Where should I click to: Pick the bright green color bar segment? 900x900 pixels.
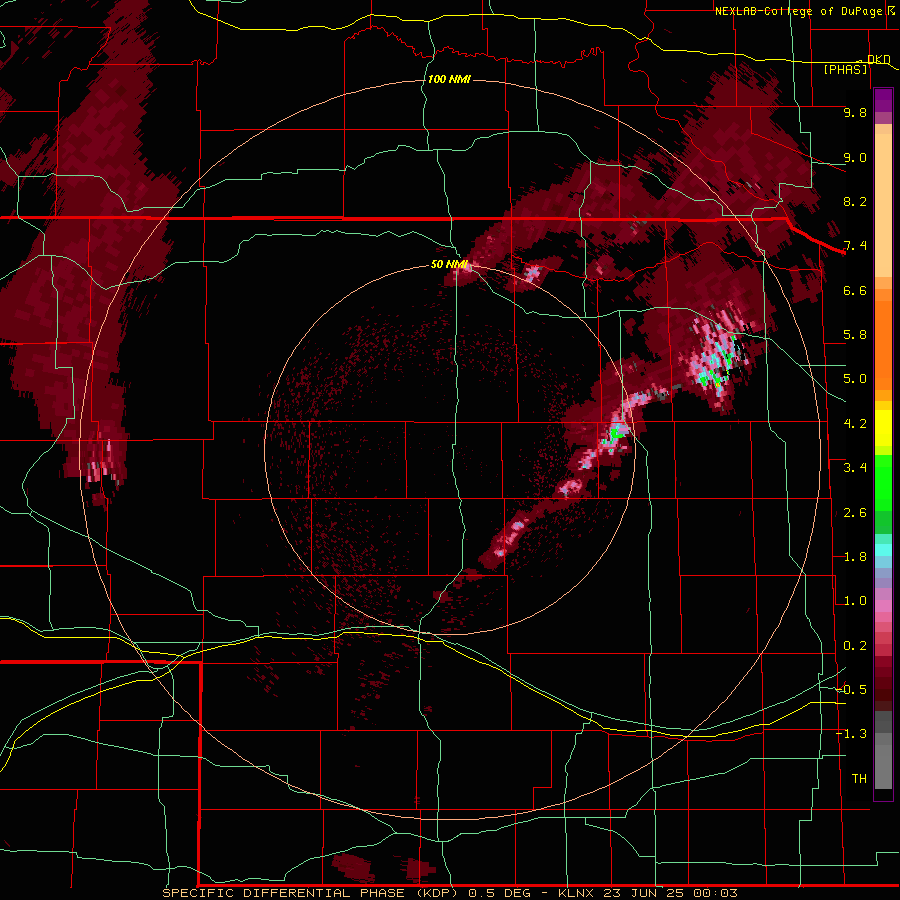click(x=883, y=483)
